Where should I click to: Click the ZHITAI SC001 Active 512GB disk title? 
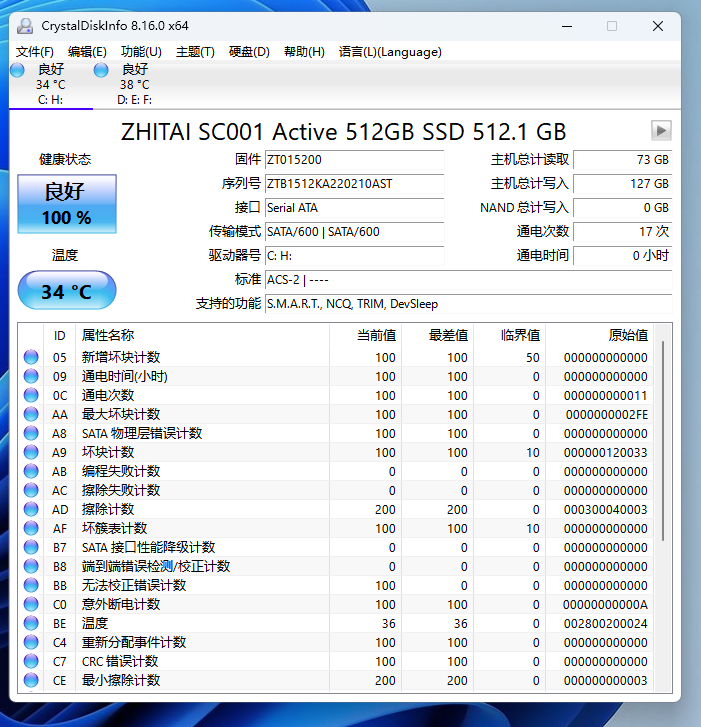[344, 132]
